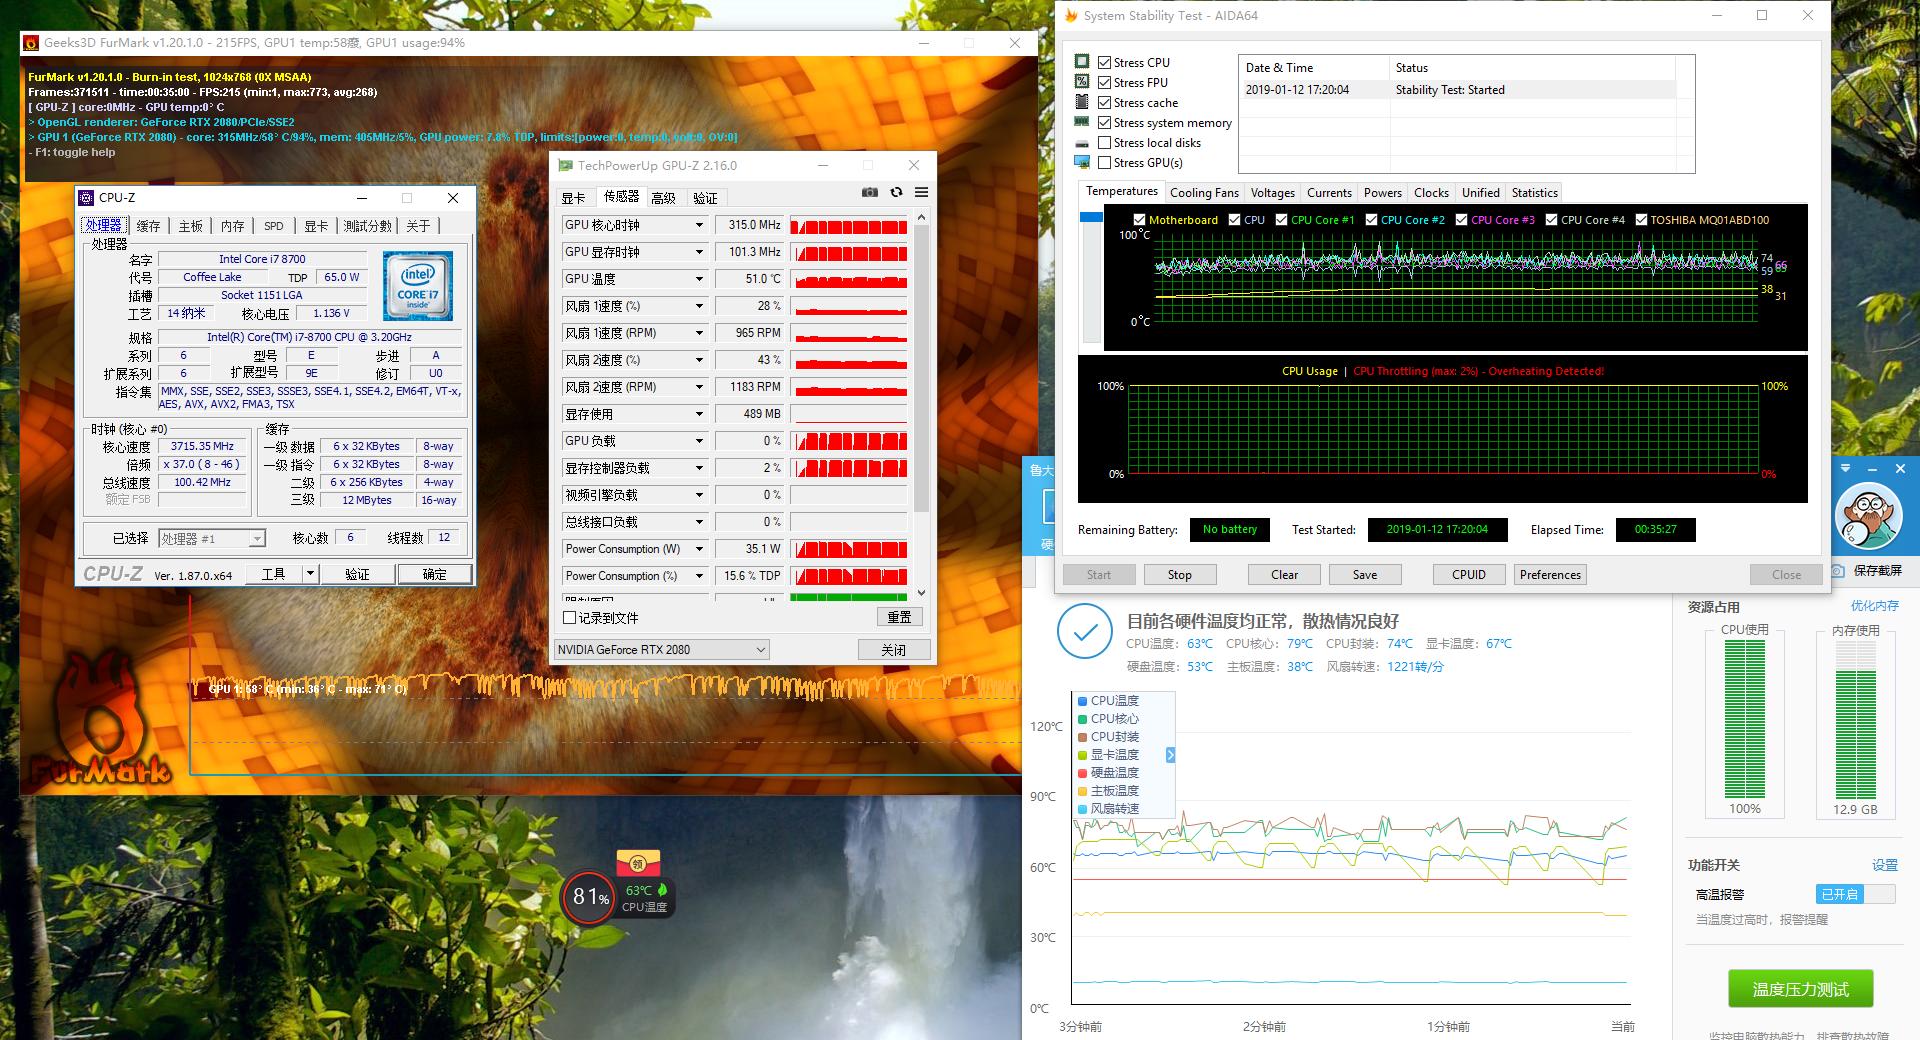Open the 风扇 1速度 (RPM) dropdown
This screenshot has height=1040, width=1920.
pyautogui.click(x=699, y=333)
